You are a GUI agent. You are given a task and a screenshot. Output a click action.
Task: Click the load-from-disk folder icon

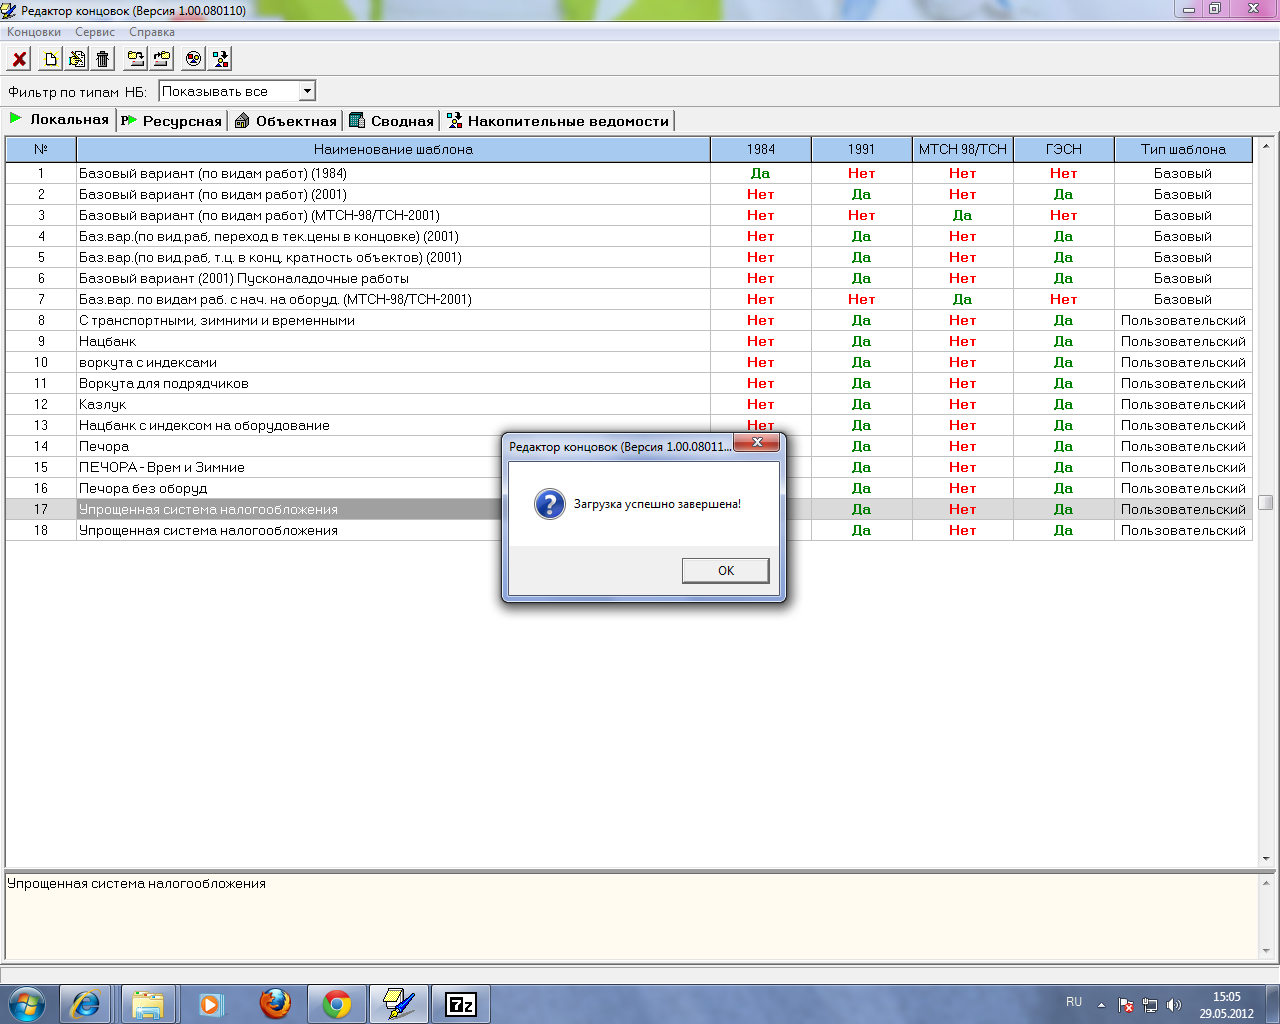point(161,59)
